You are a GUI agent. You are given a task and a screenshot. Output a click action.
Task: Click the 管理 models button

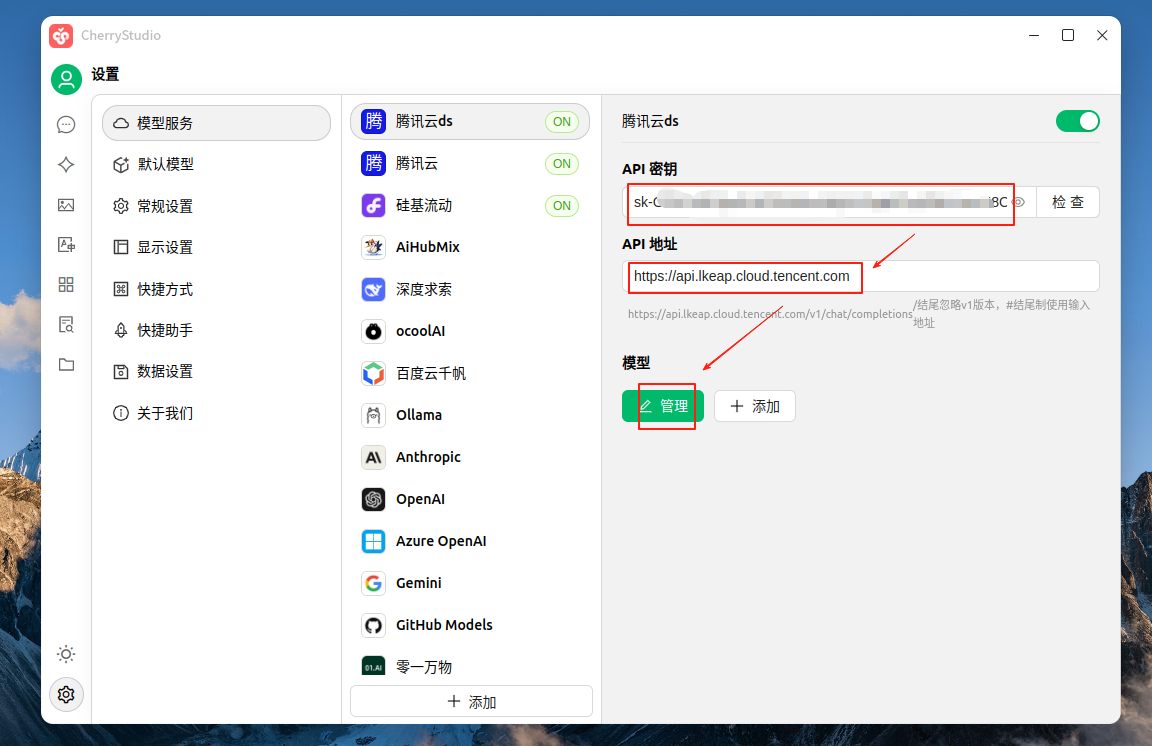(667, 406)
